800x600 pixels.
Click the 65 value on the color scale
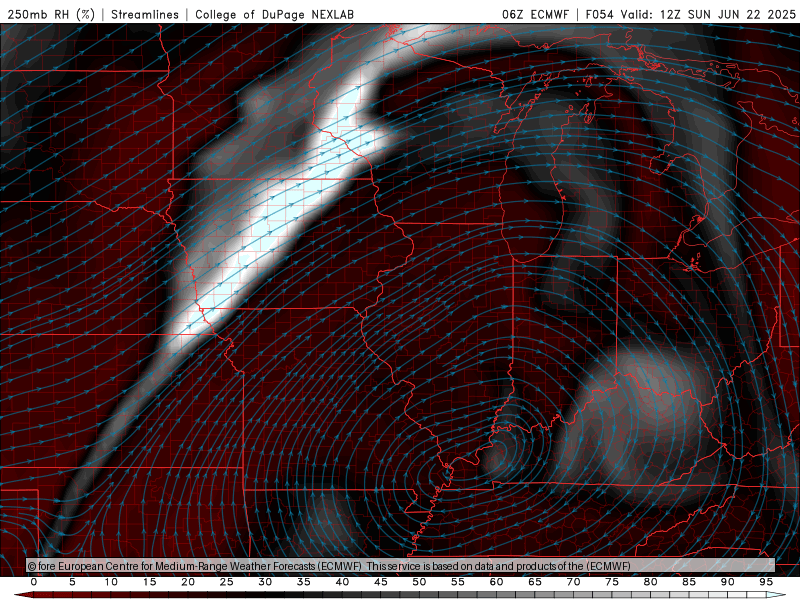pos(535,582)
